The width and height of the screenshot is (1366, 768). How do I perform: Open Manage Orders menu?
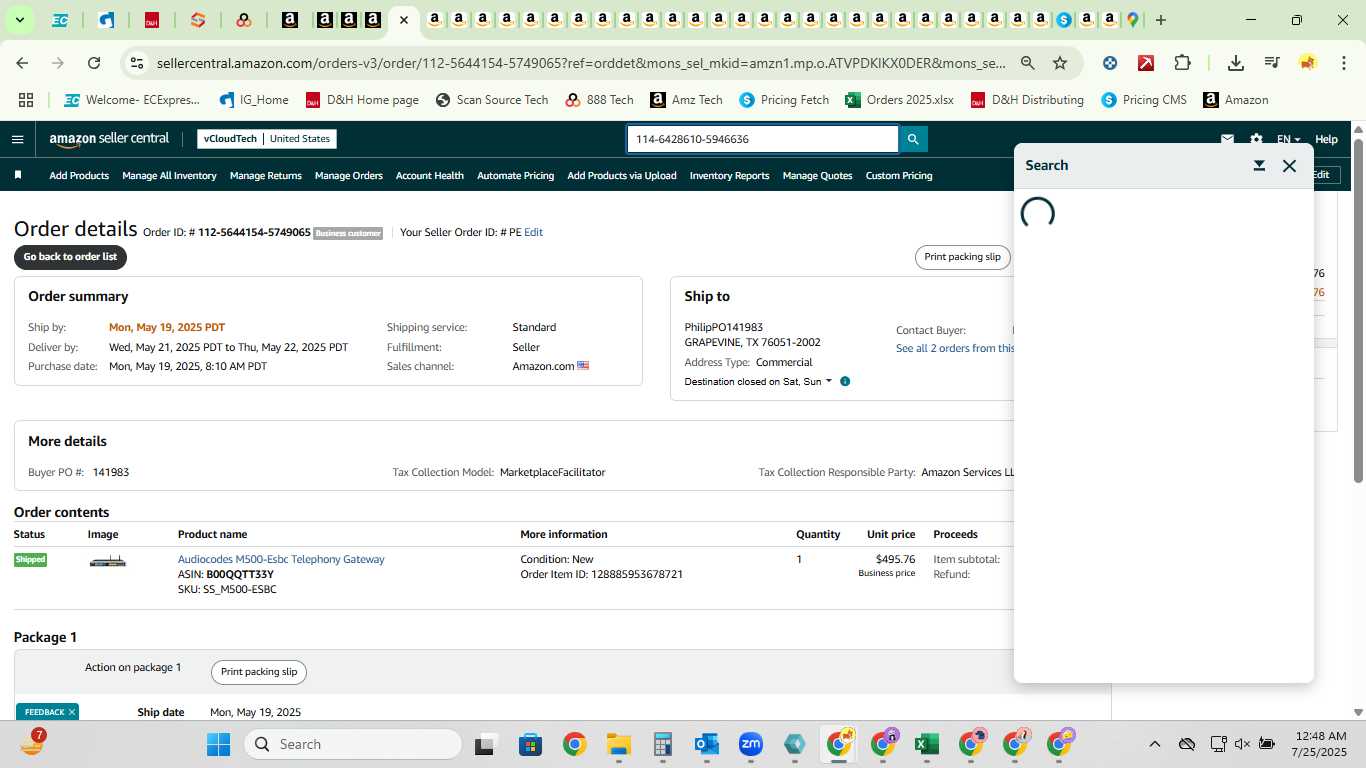coord(349,175)
